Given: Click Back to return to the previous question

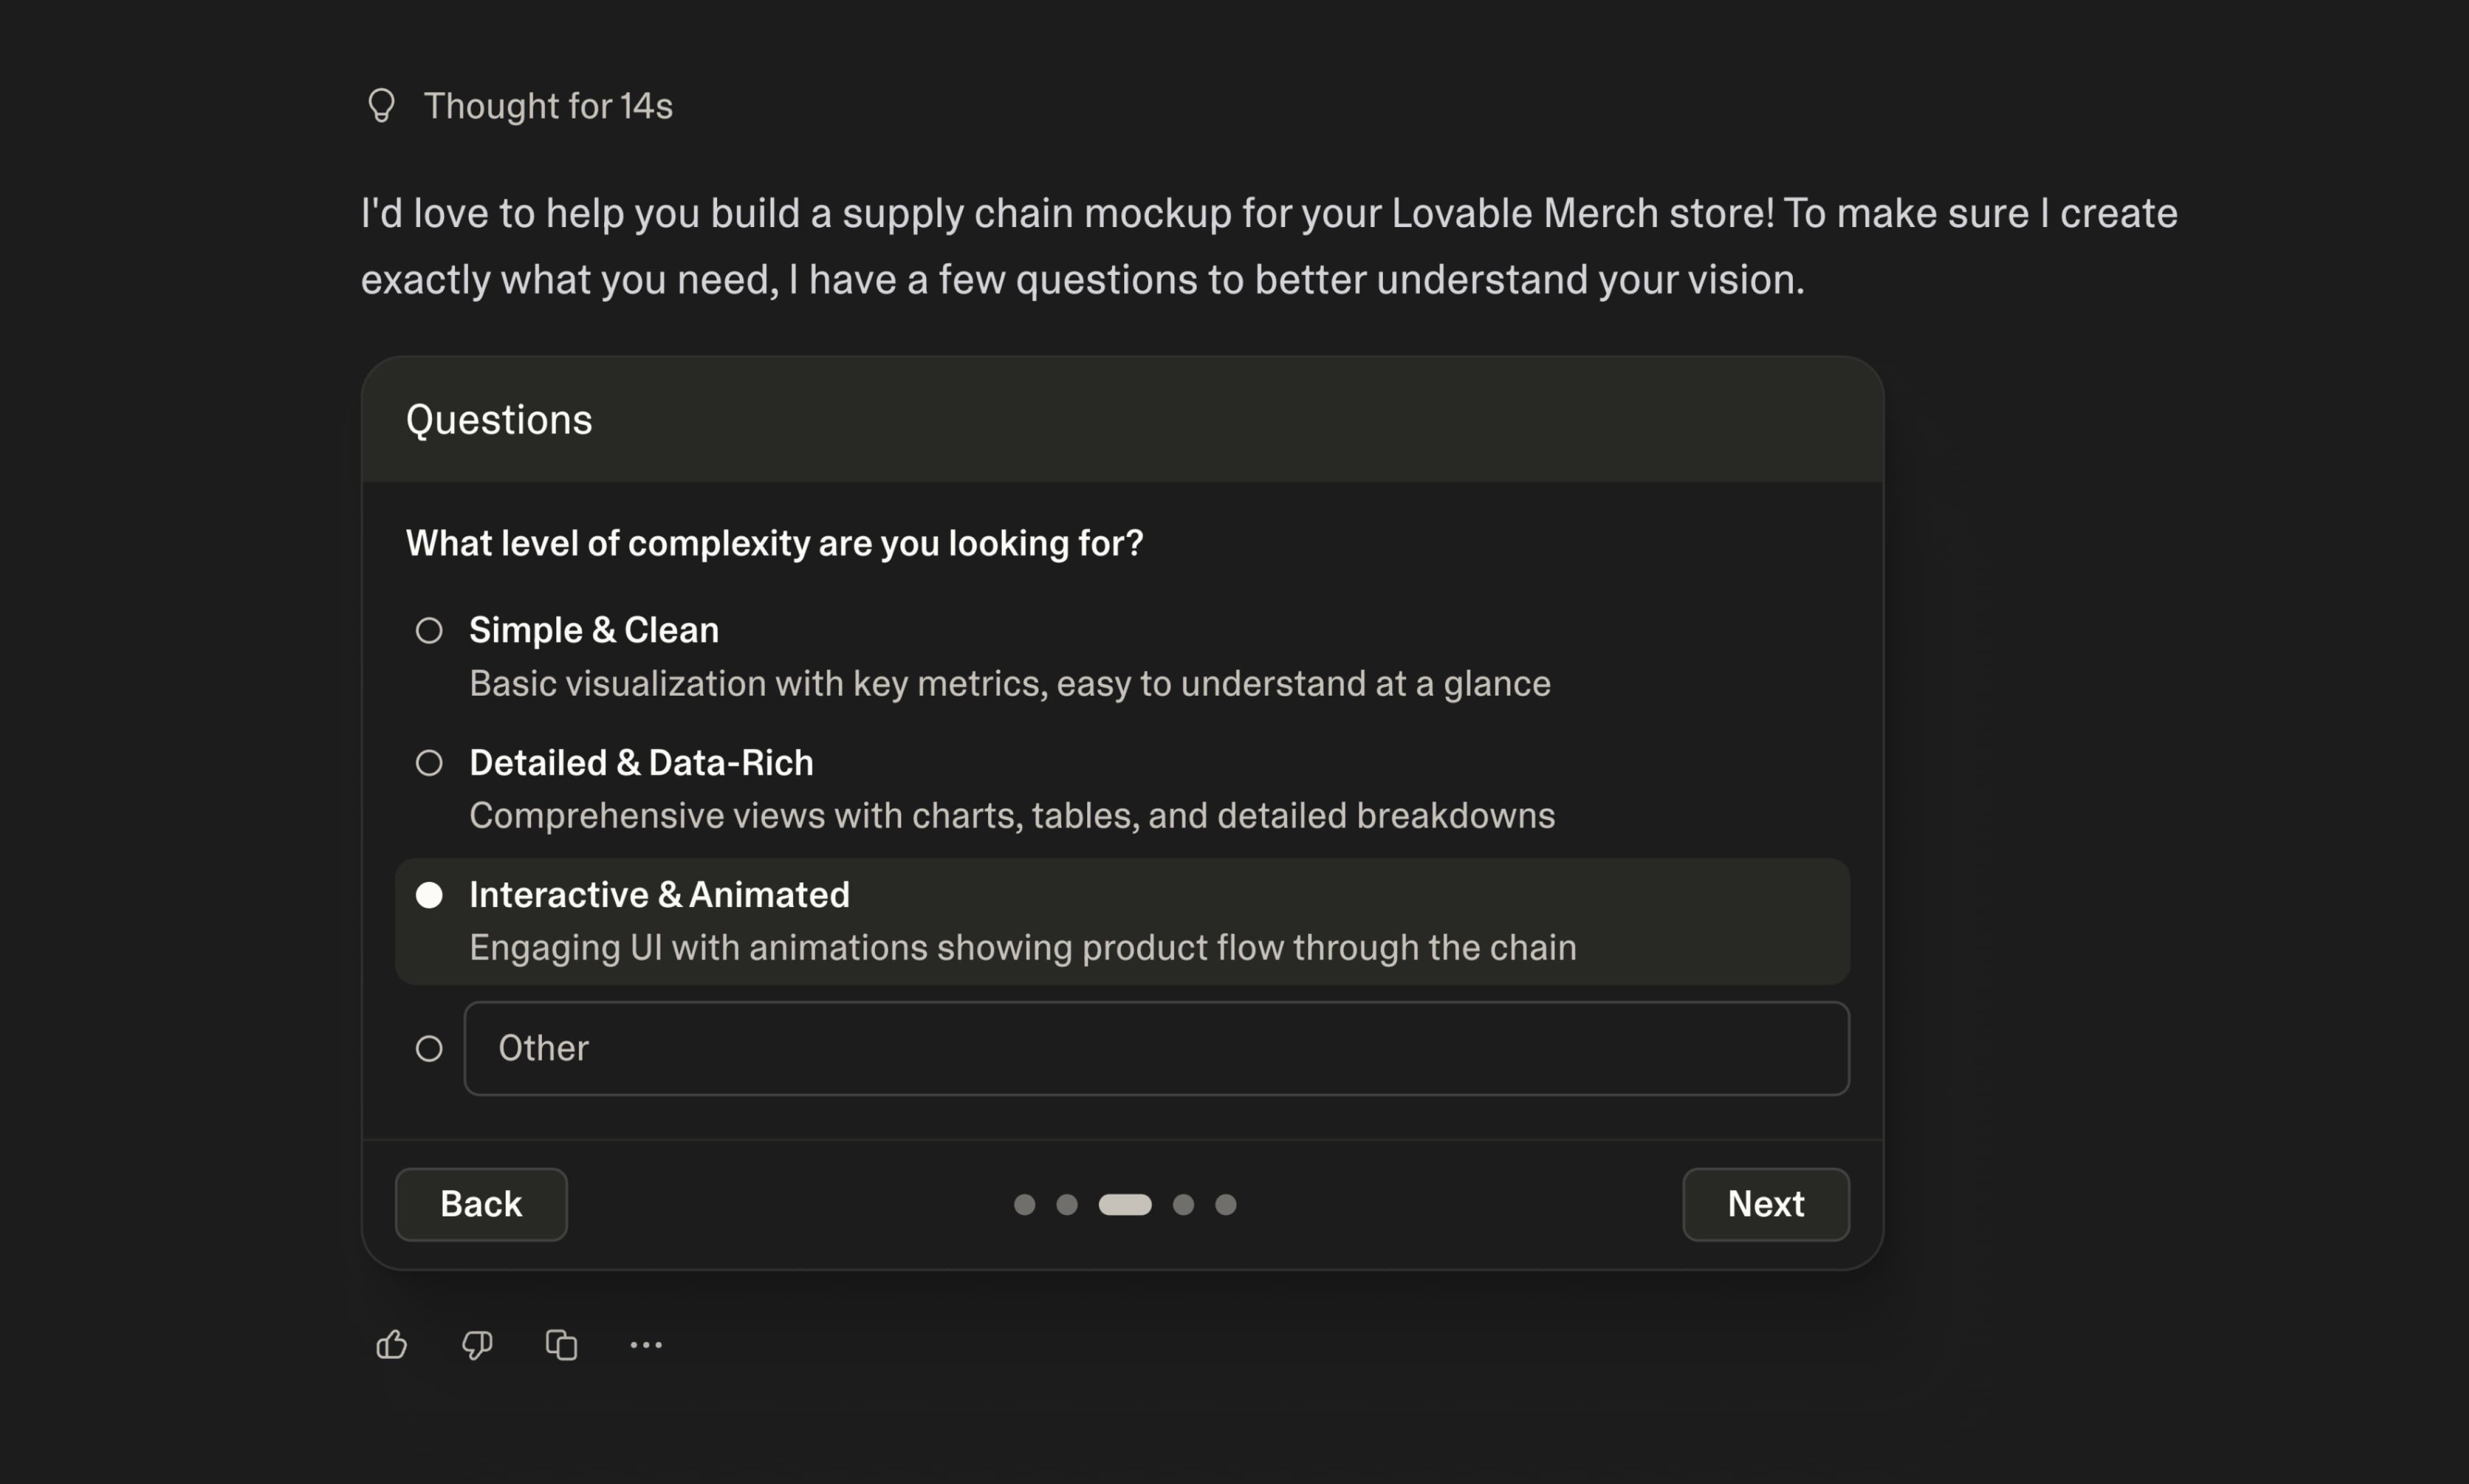Looking at the screenshot, I should tap(480, 1204).
